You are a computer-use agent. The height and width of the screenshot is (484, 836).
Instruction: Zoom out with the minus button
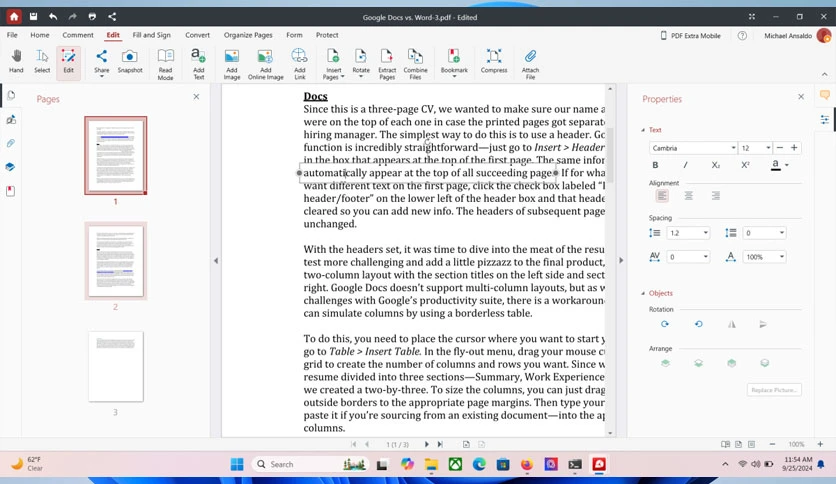click(x=772, y=444)
